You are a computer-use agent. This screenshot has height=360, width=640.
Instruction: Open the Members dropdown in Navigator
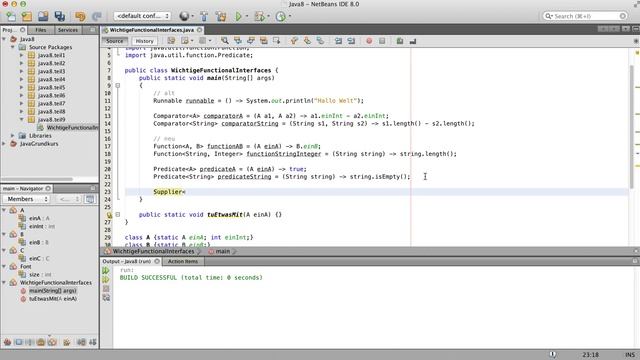tap(27, 199)
